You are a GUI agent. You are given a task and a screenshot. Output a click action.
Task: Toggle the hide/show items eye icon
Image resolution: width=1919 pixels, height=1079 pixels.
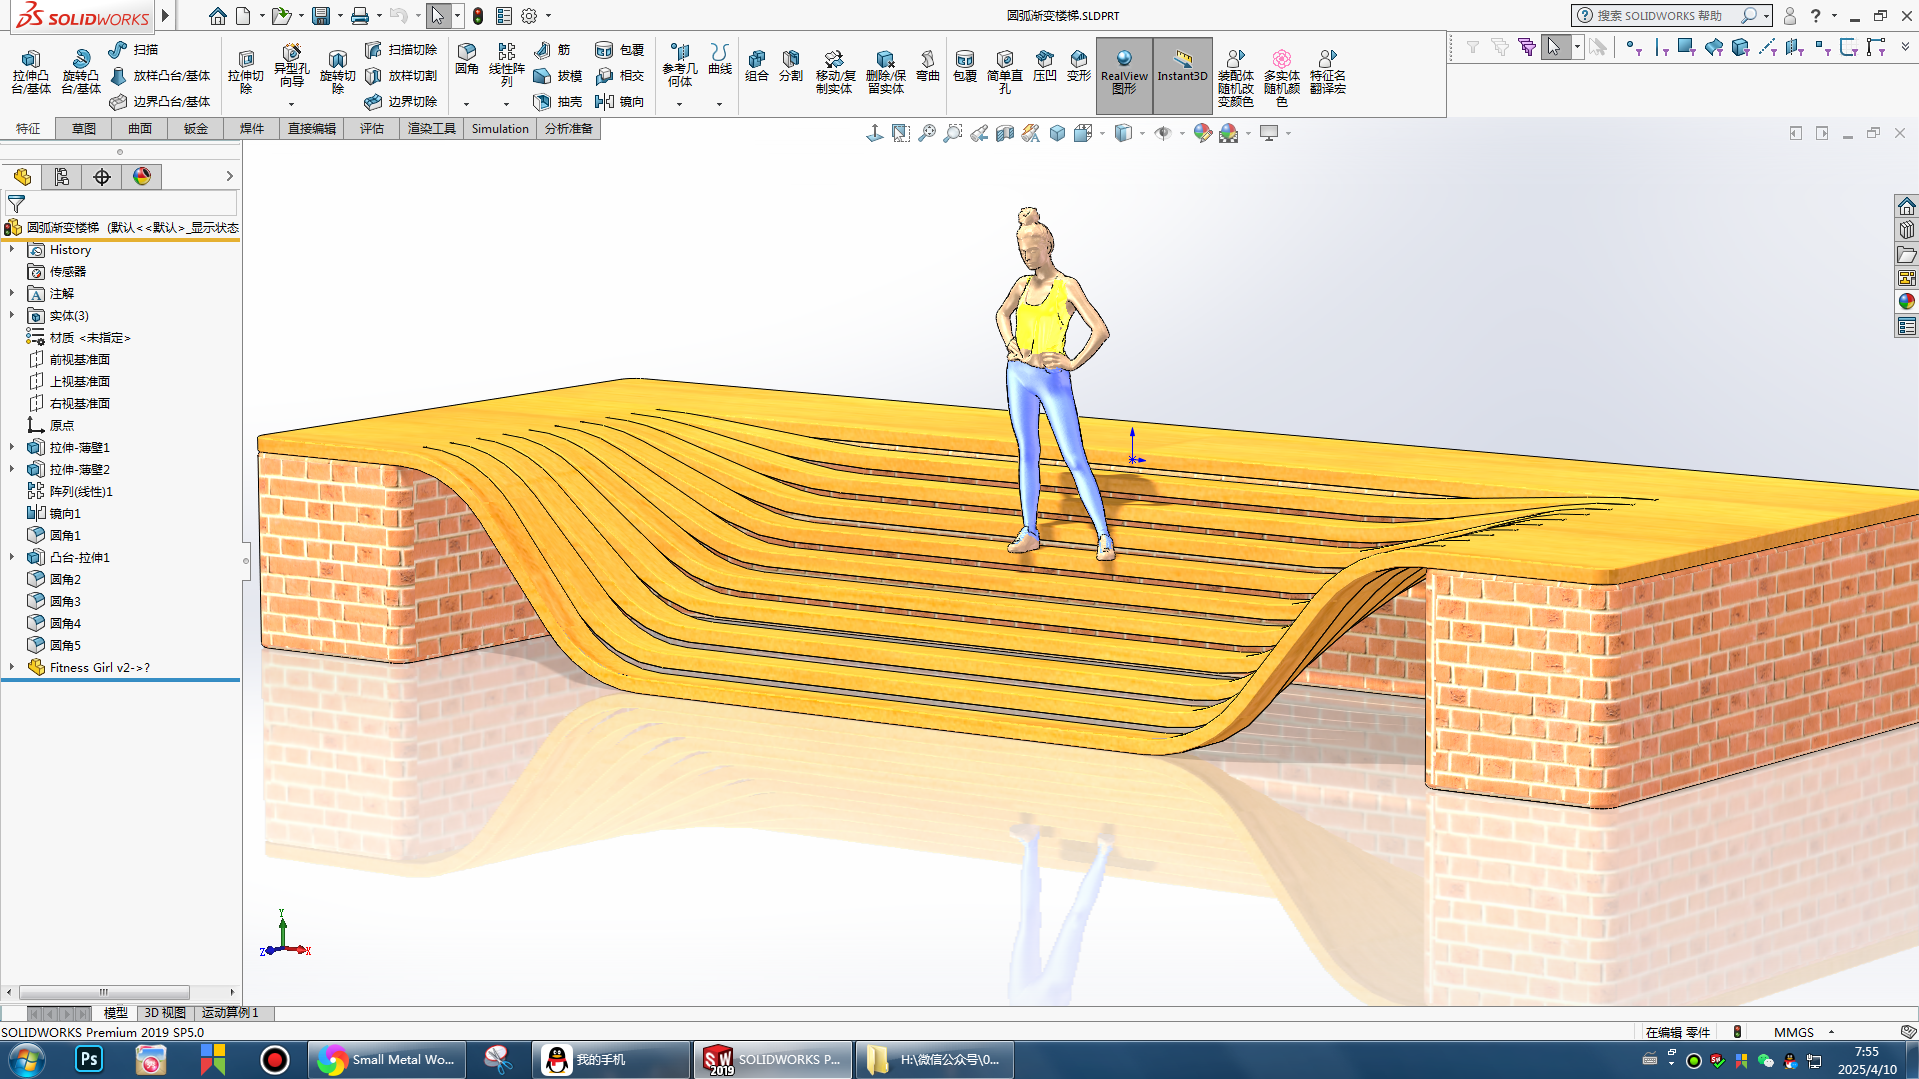pos(1162,133)
